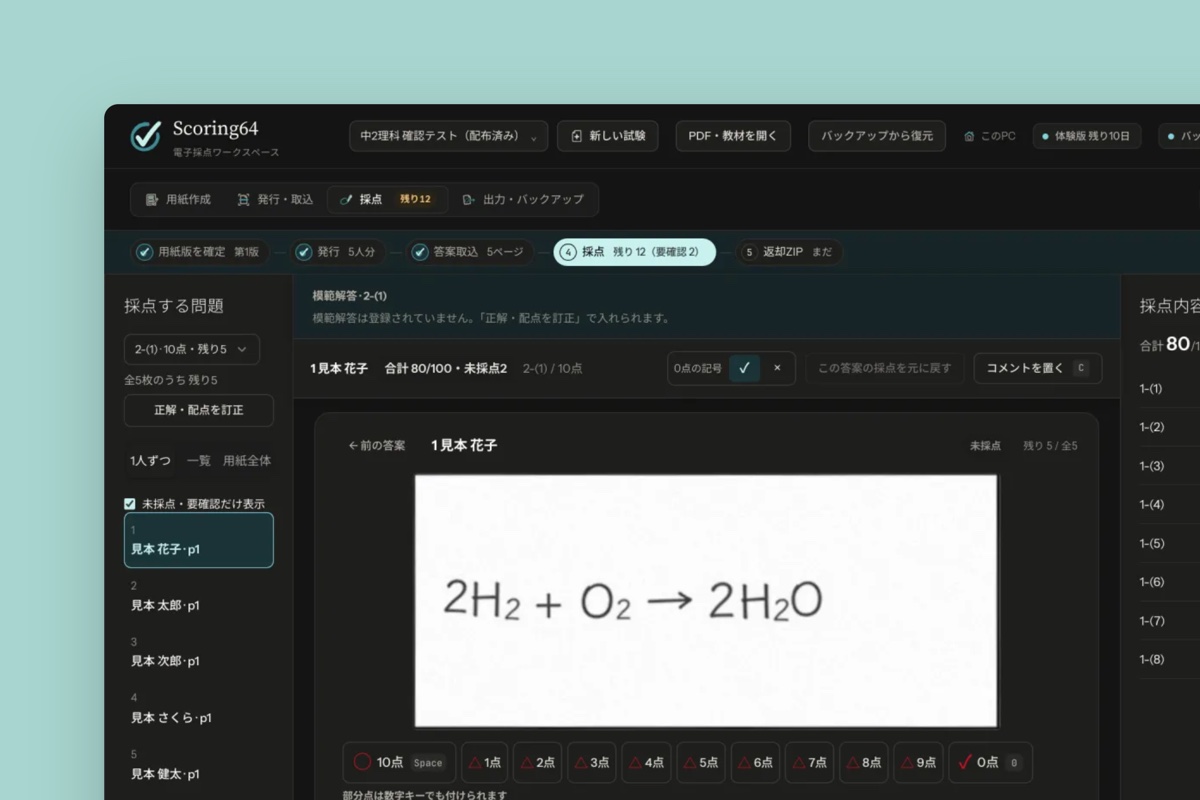The image size is (1200, 800).
Task: Switch to 一覧 view
Action: tap(199, 461)
